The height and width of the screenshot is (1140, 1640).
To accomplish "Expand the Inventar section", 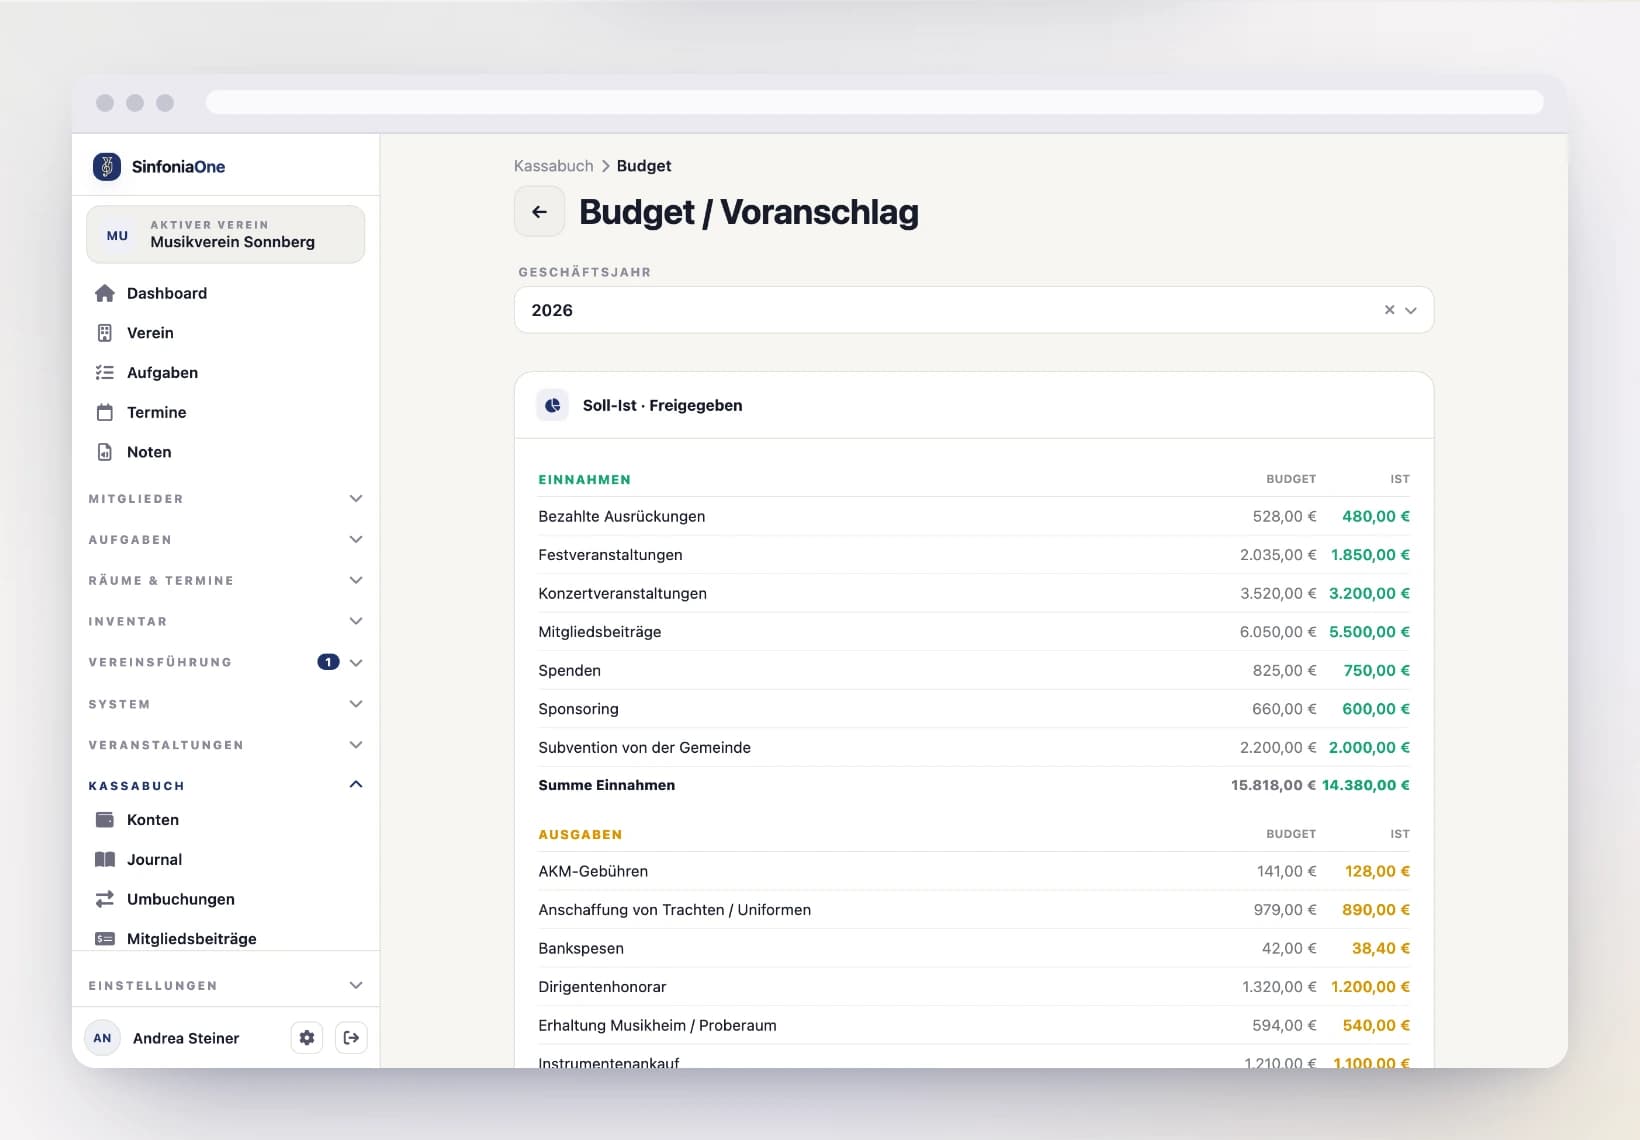I will coord(226,622).
